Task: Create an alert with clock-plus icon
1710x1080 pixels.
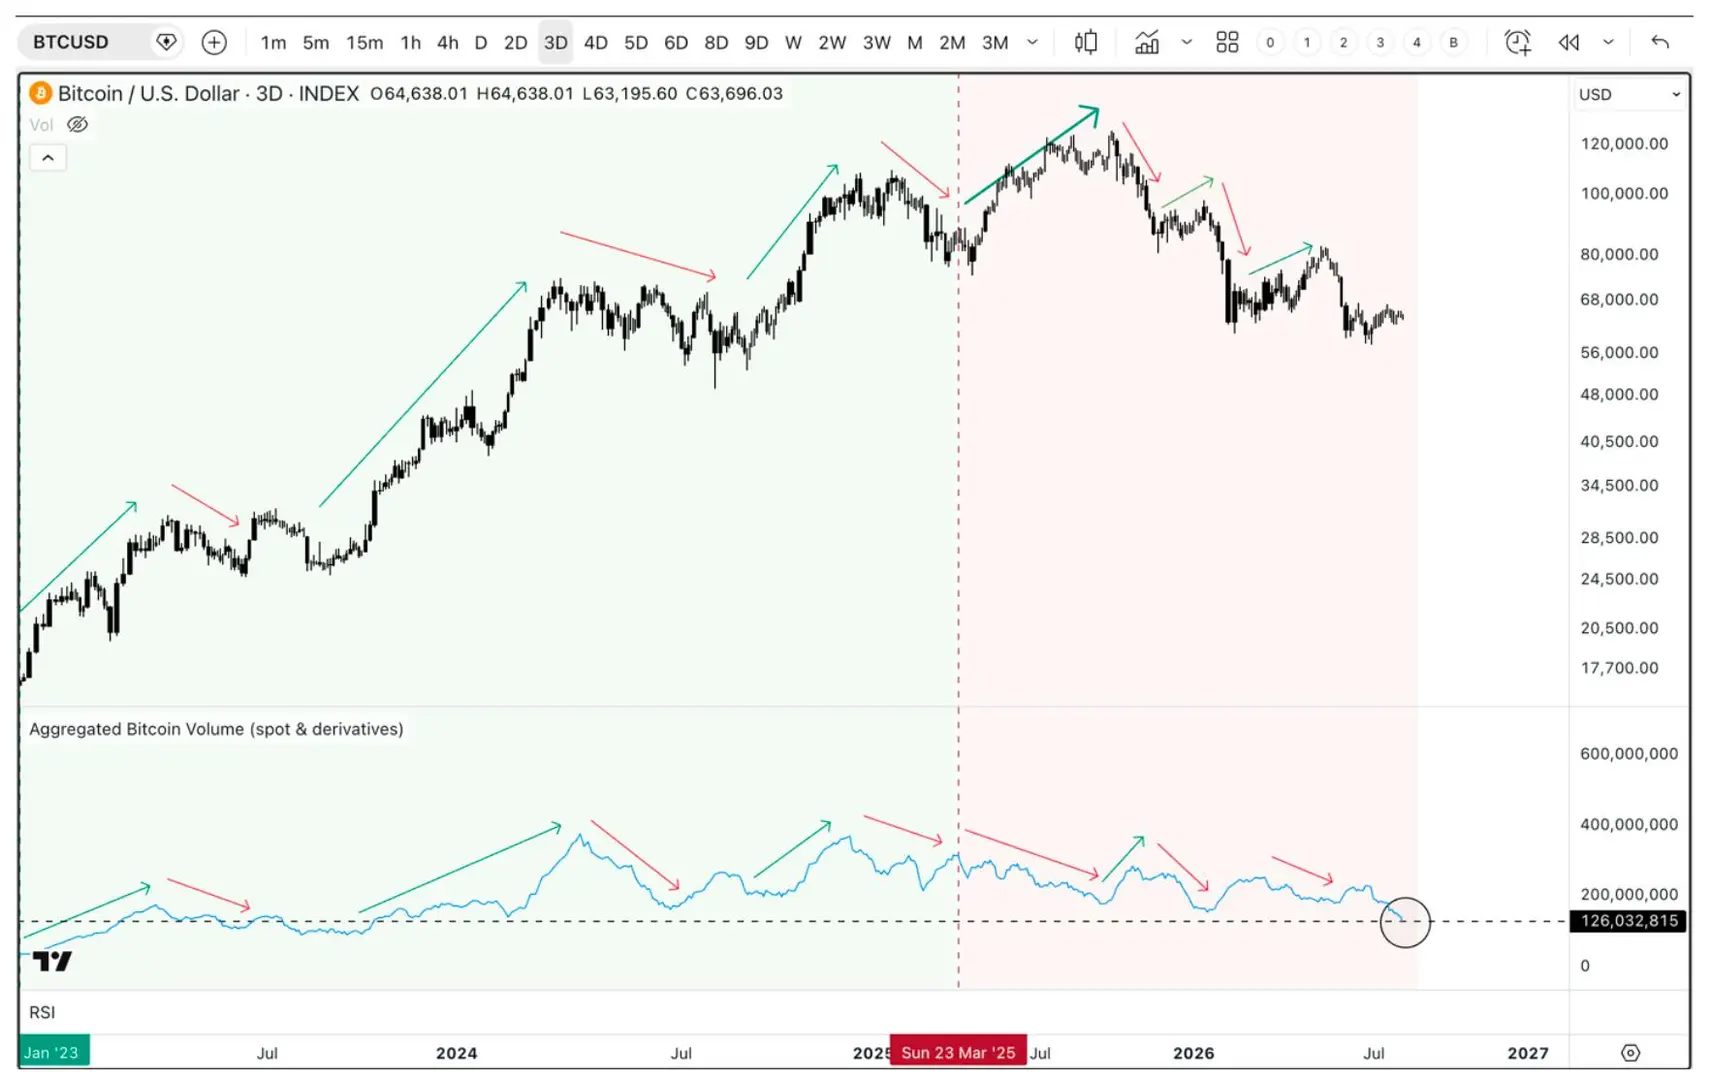Action: tap(1518, 42)
